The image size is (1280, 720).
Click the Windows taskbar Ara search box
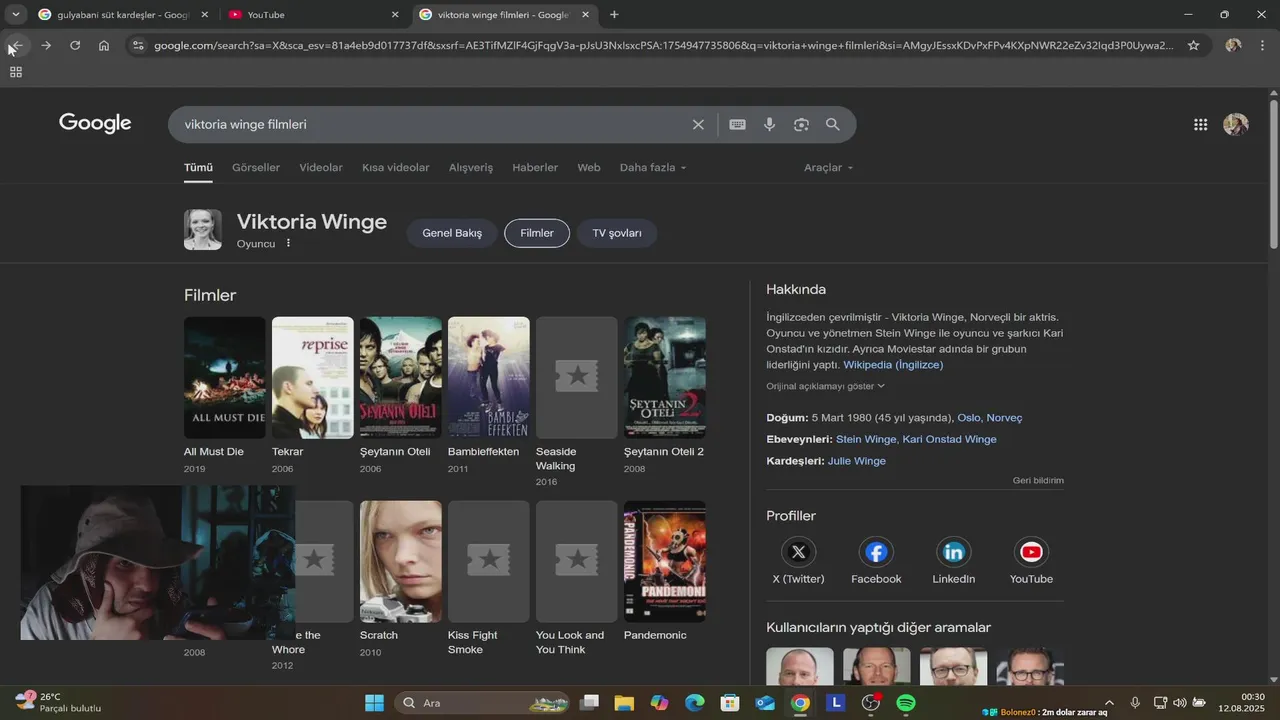(482, 703)
